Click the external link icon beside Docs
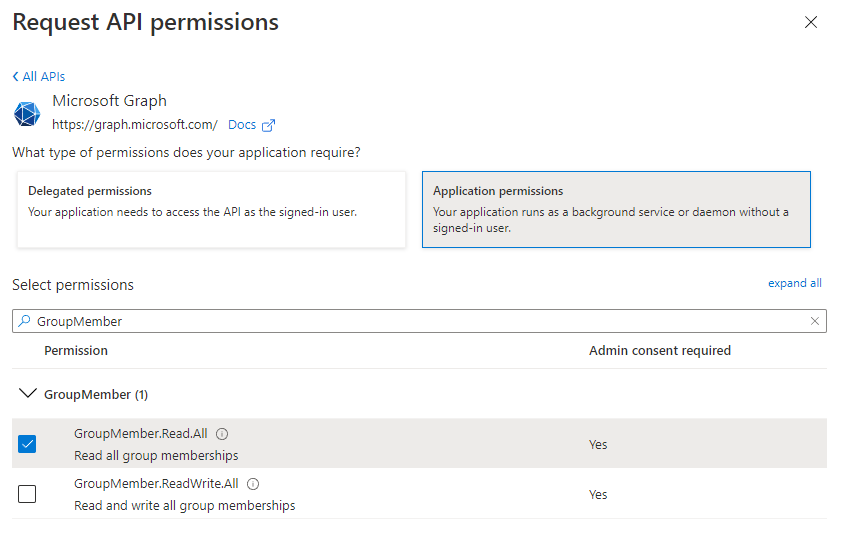The height and width of the screenshot is (549, 843). 268,125
